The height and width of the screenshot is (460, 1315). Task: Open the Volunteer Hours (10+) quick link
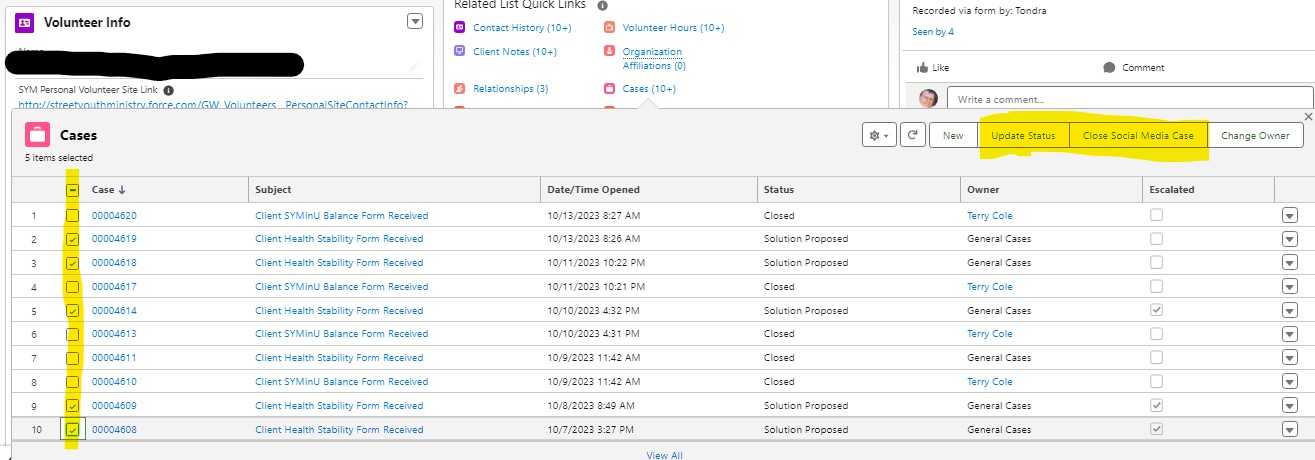pyautogui.click(x=673, y=28)
